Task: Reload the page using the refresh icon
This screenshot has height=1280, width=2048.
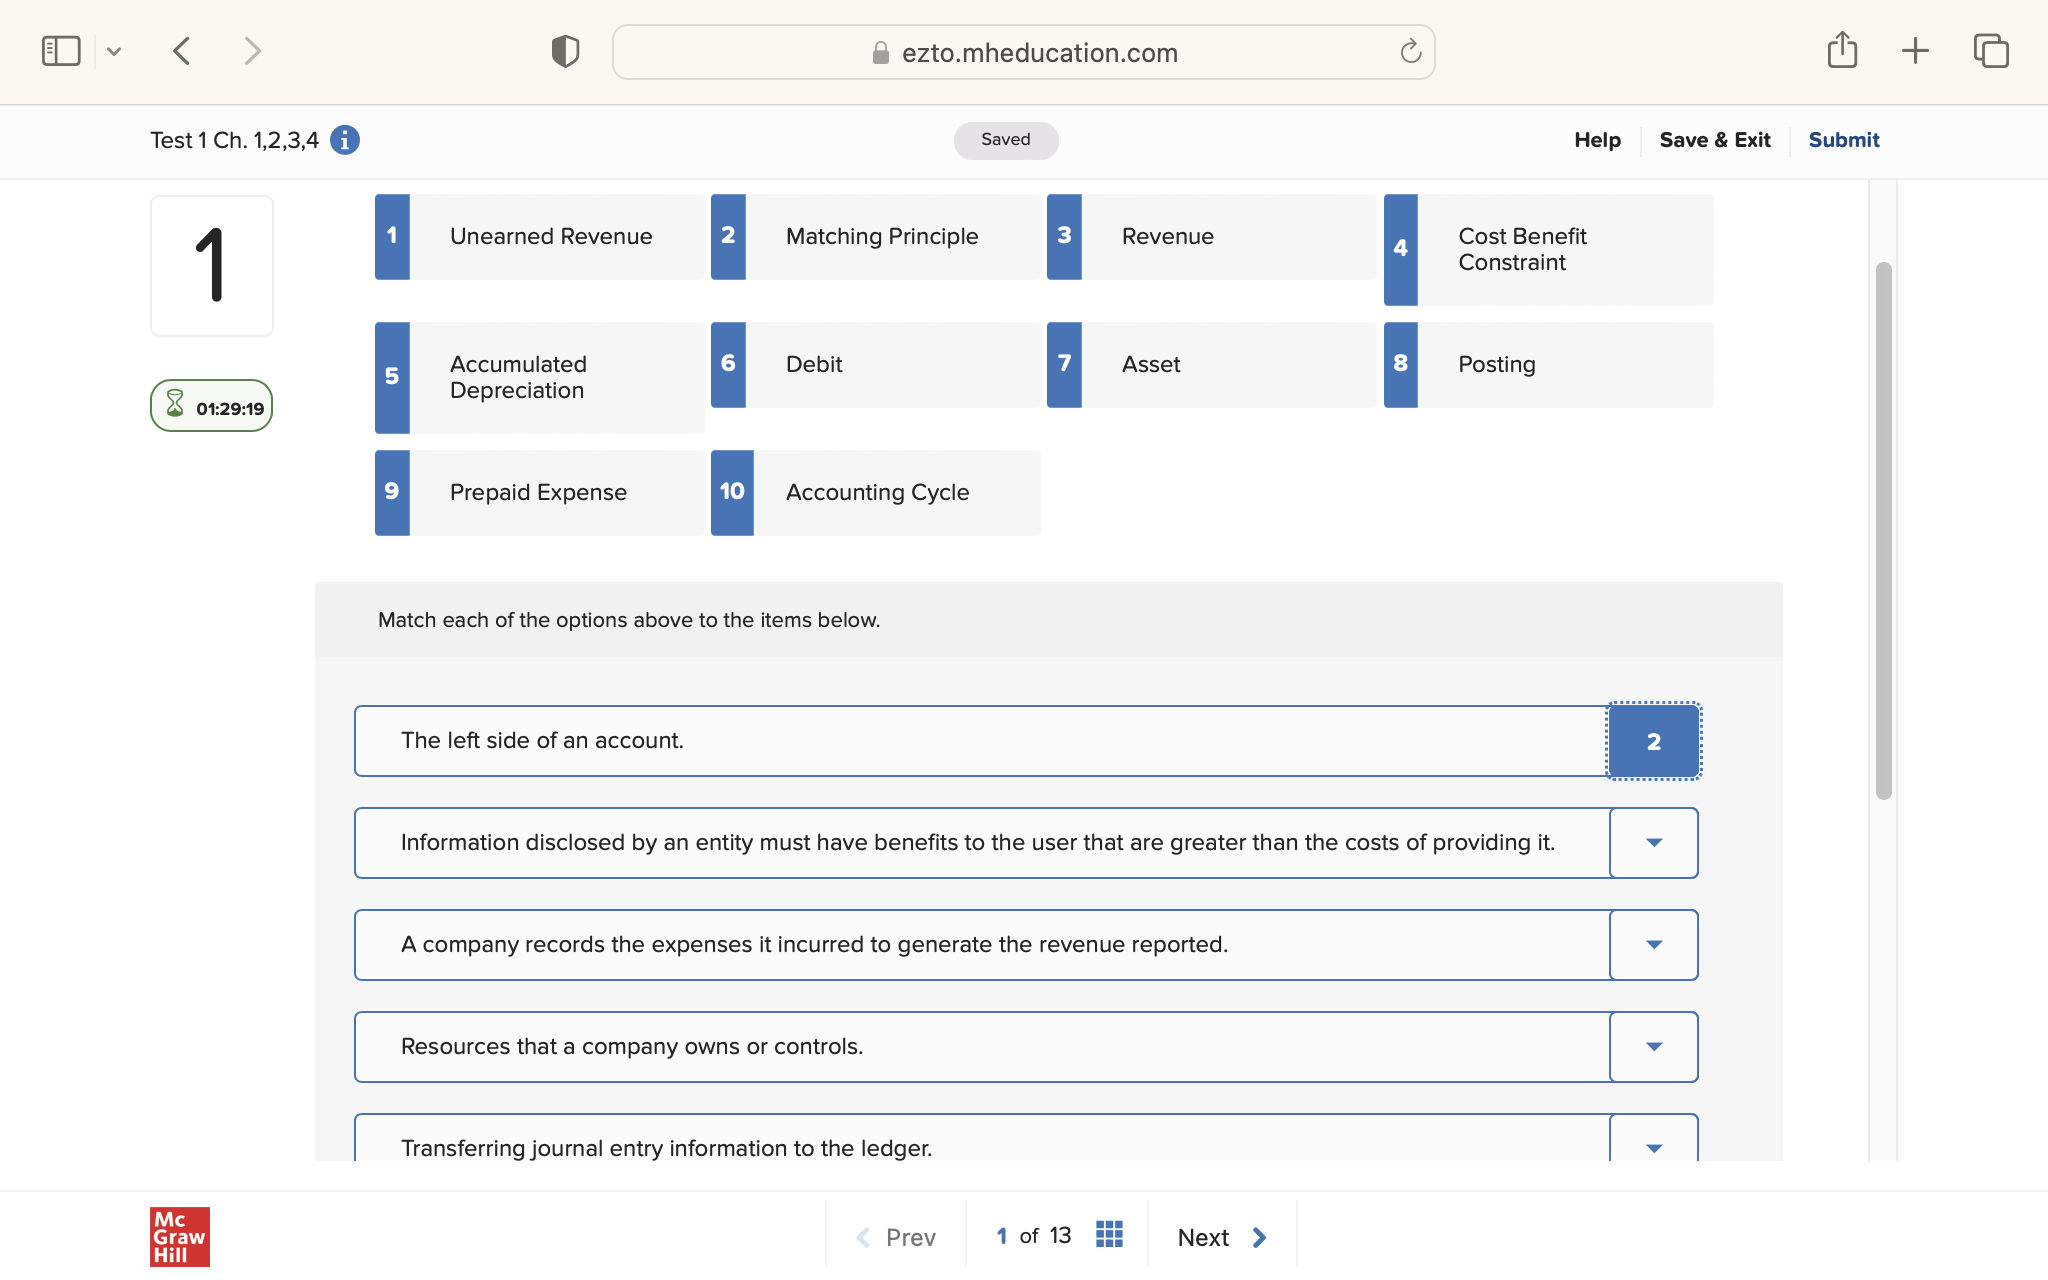Action: point(1410,52)
